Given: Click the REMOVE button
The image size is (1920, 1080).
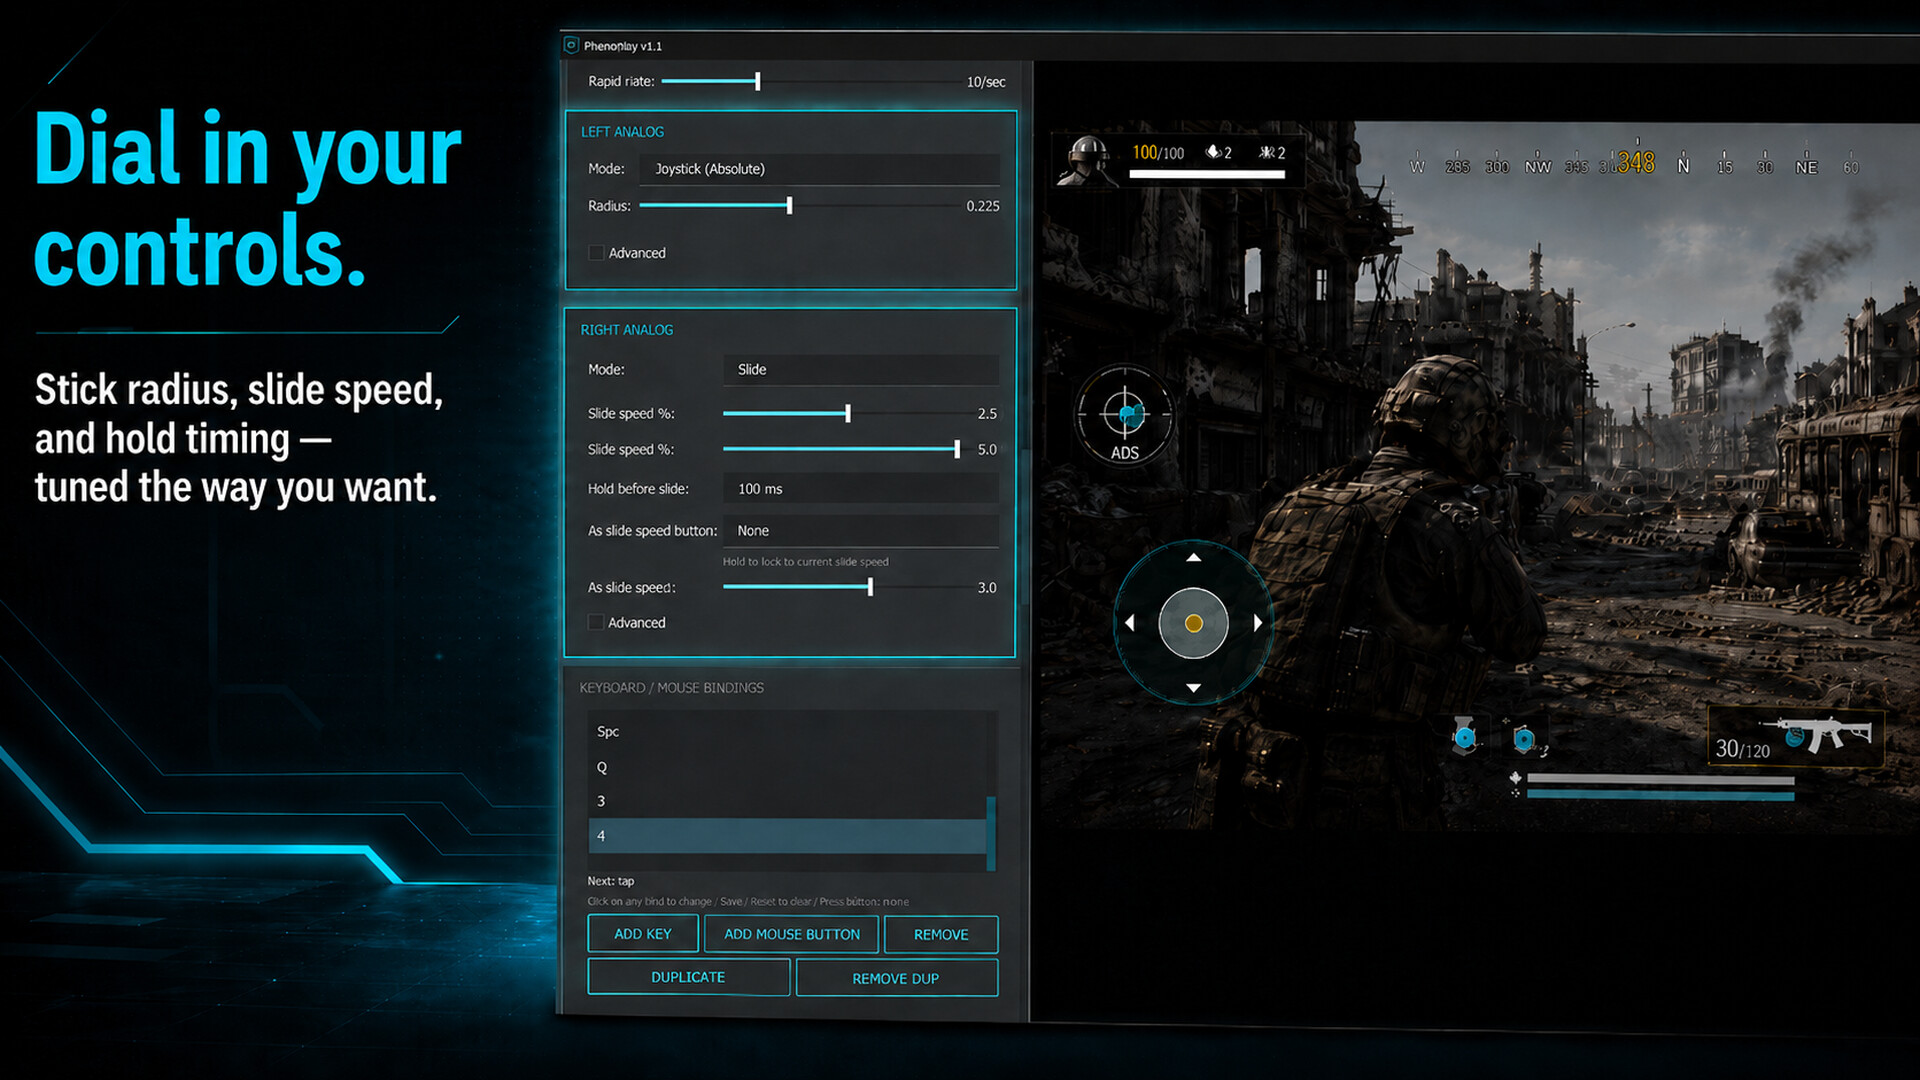Looking at the screenshot, I should 941,934.
